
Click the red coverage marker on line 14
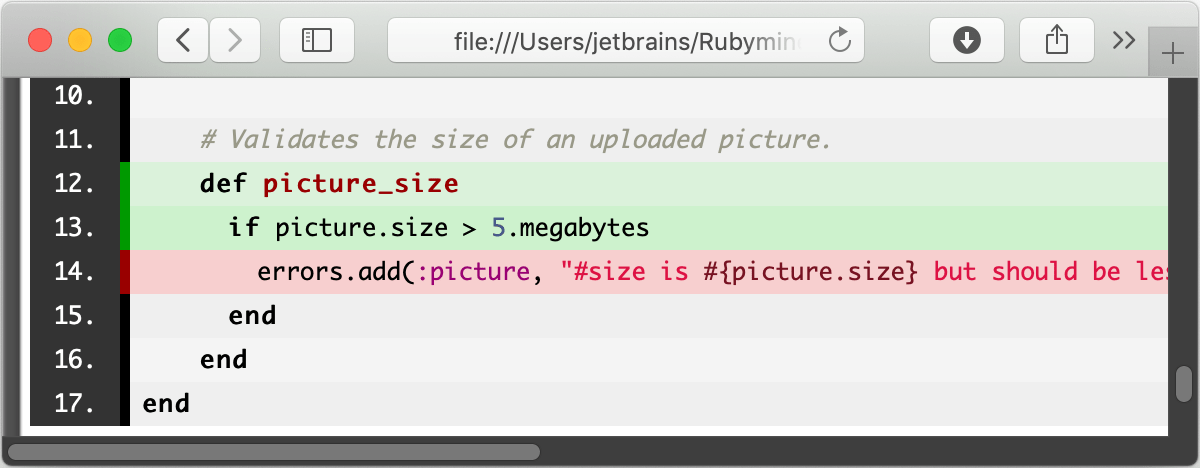click(x=124, y=272)
